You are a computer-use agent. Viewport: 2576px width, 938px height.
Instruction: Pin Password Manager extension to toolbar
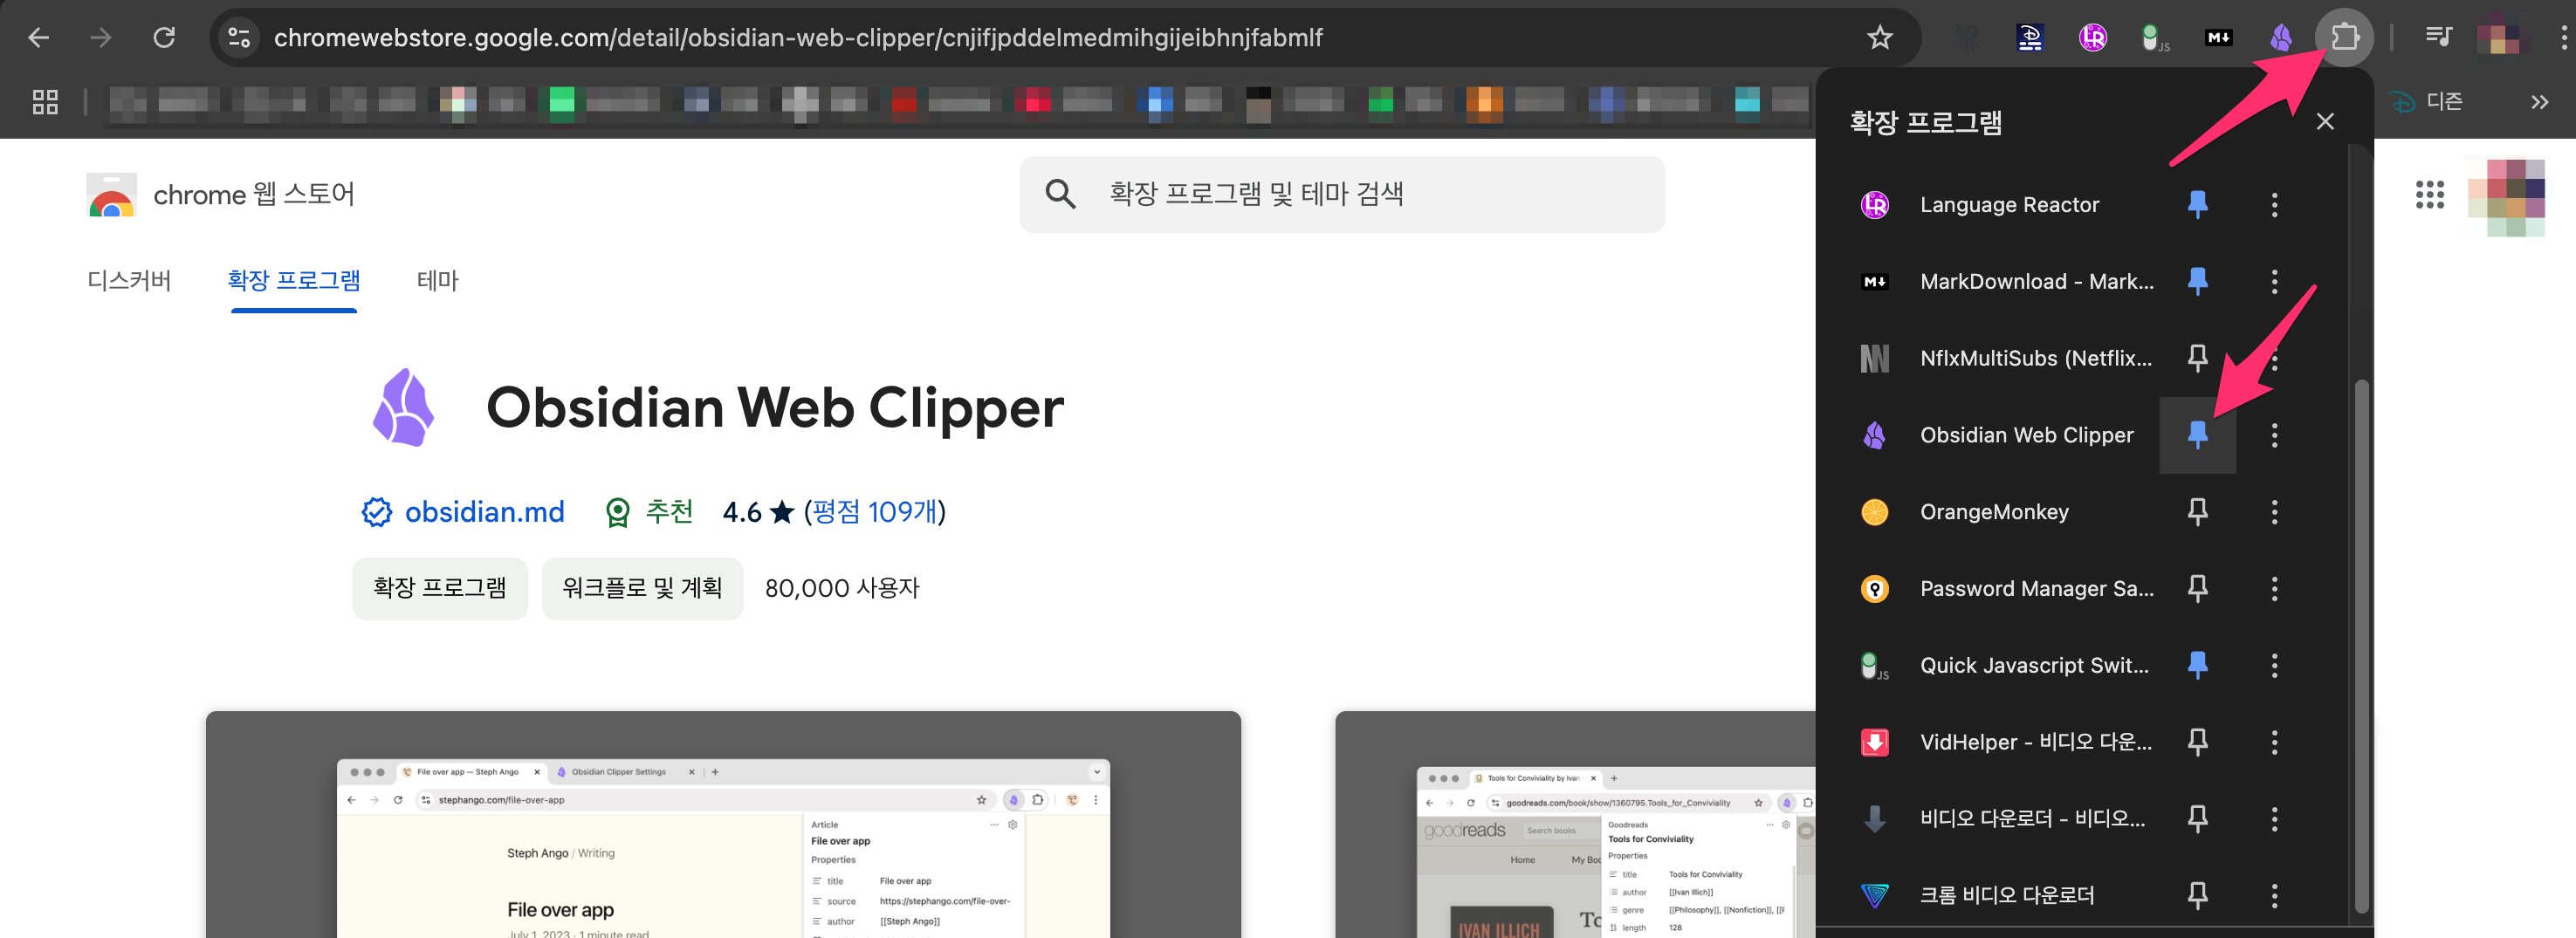(2197, 588)
